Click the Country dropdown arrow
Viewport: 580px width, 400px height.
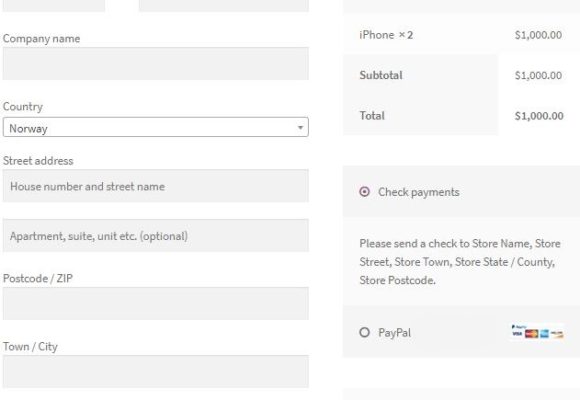pyautogui.click(x=300, y=128)
